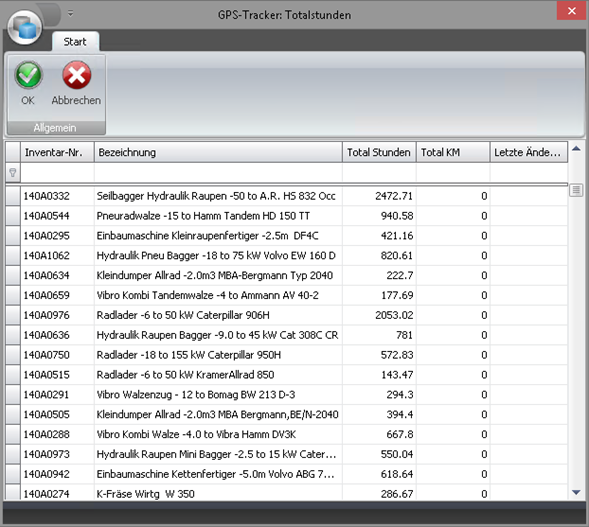Sort by Total Stunden column header

tap(379, 152)
